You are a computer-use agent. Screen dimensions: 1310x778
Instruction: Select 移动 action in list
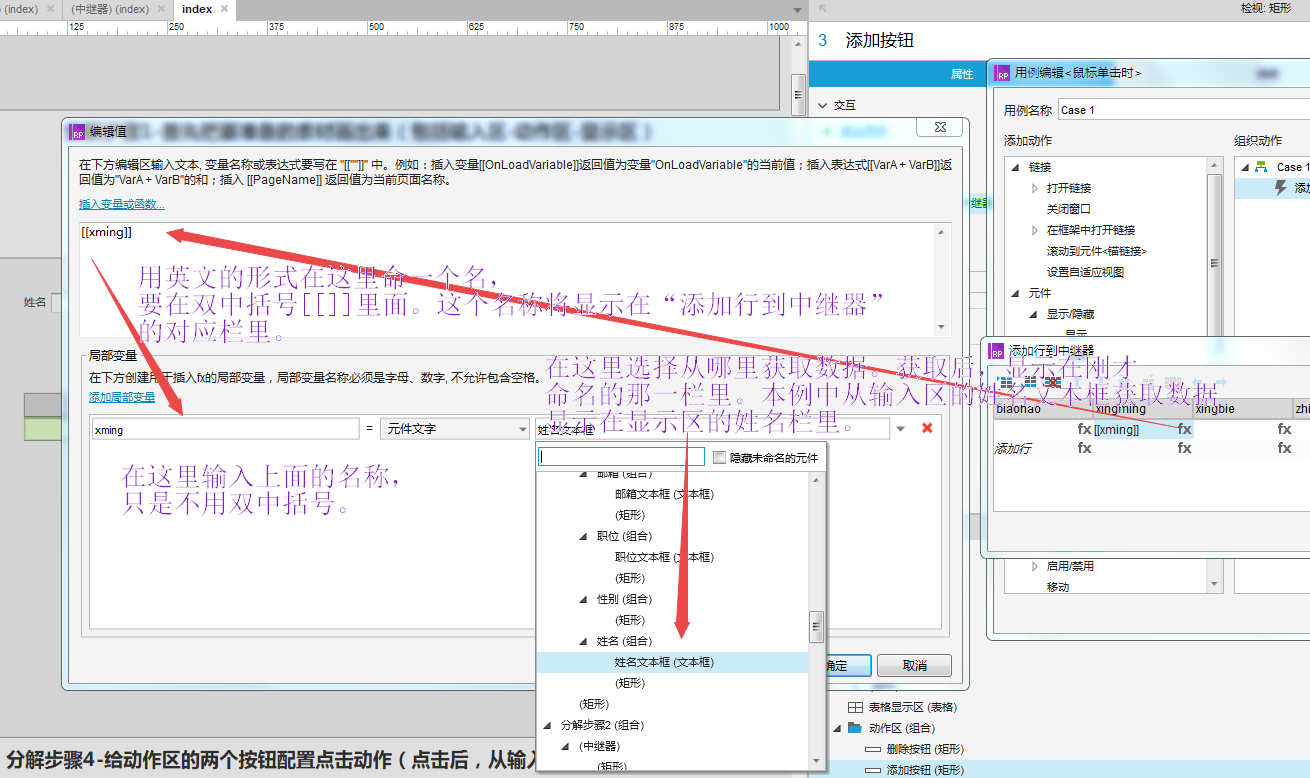tap(1057, 587)
